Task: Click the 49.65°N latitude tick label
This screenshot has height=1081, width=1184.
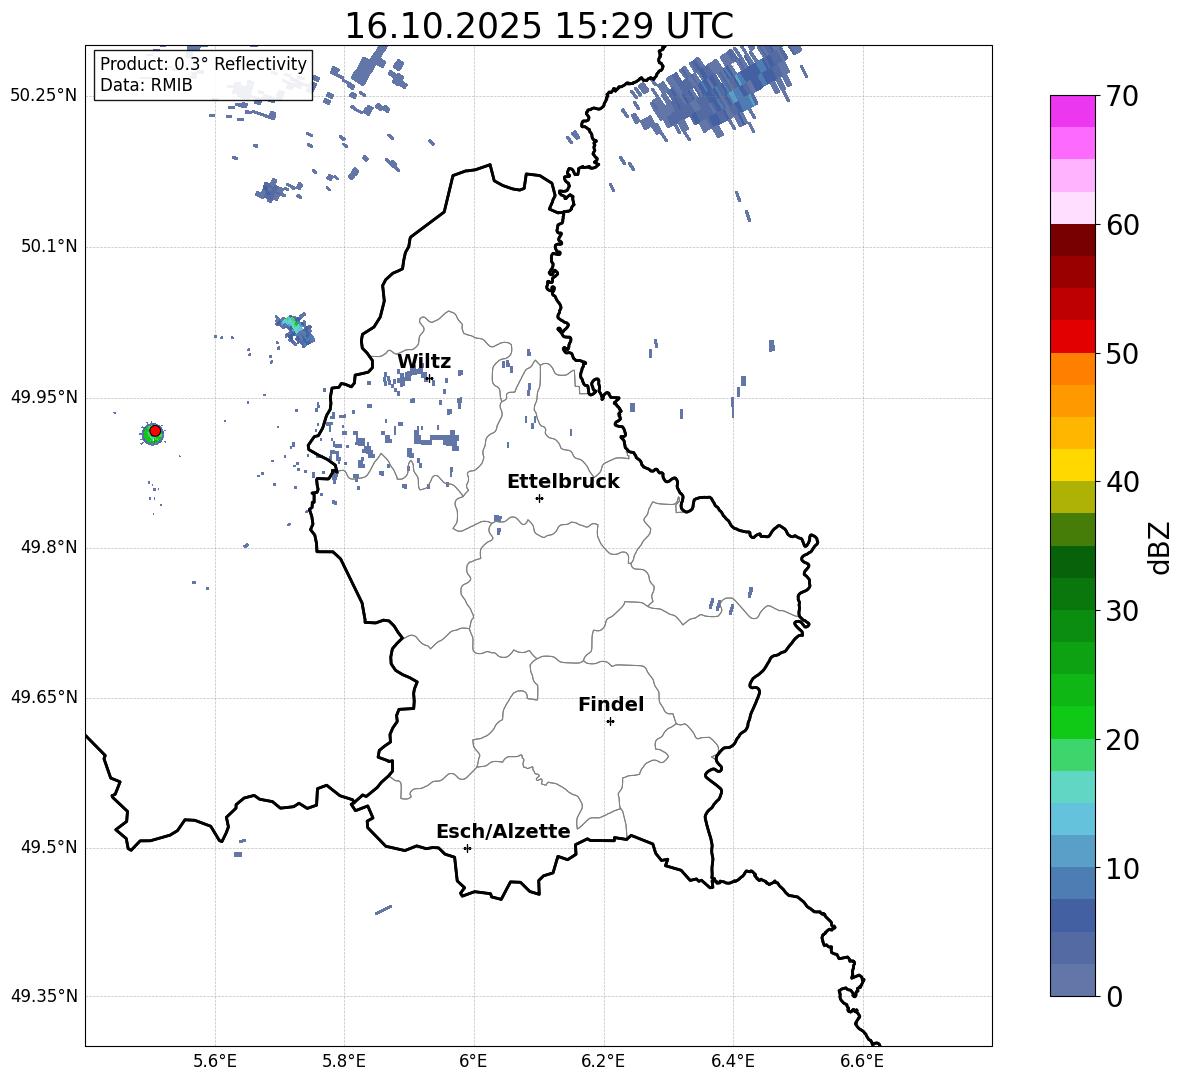Action: [x=44, y=697]
